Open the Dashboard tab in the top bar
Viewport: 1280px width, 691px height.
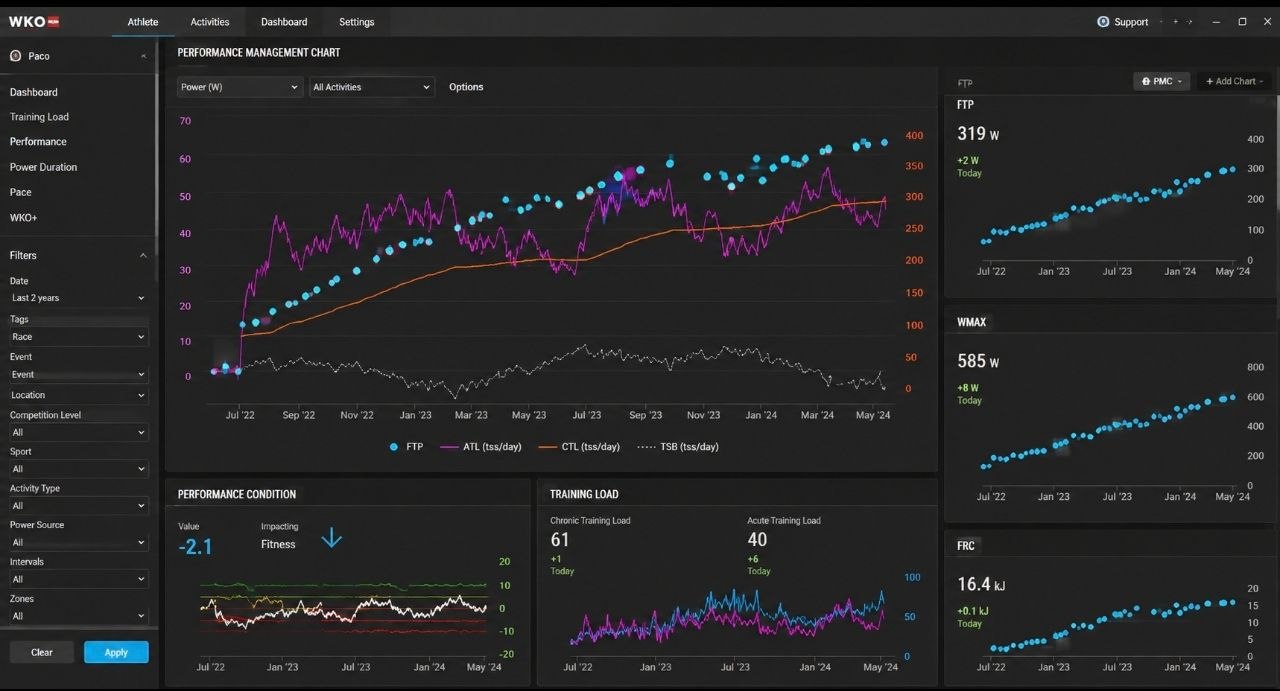pyautogui.click(x=284, y=22)
